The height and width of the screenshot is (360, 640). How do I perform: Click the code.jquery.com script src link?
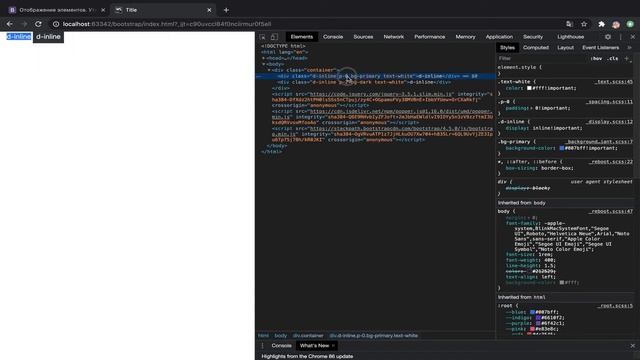point(381,94)
